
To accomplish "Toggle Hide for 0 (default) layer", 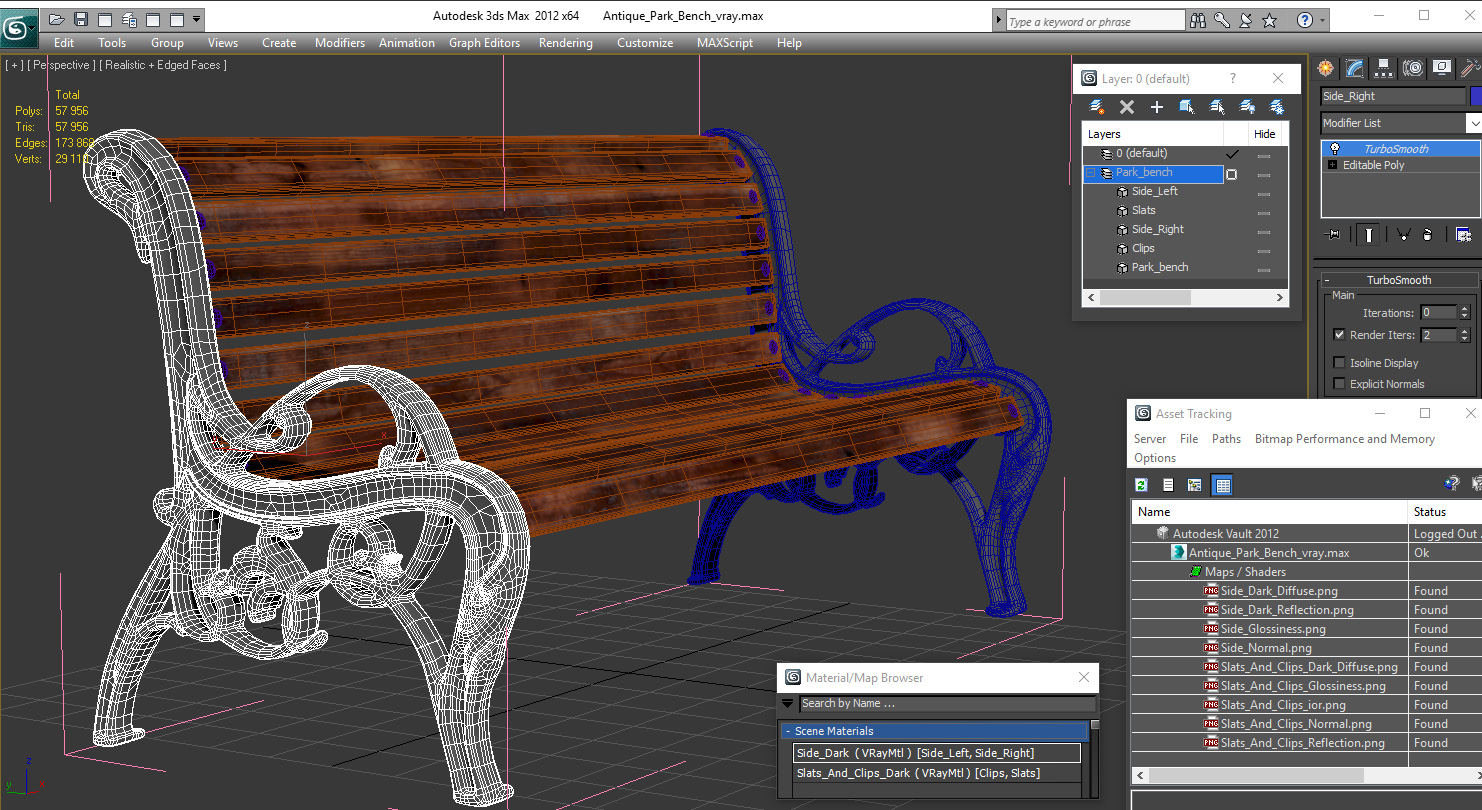I will (1264, 155).
